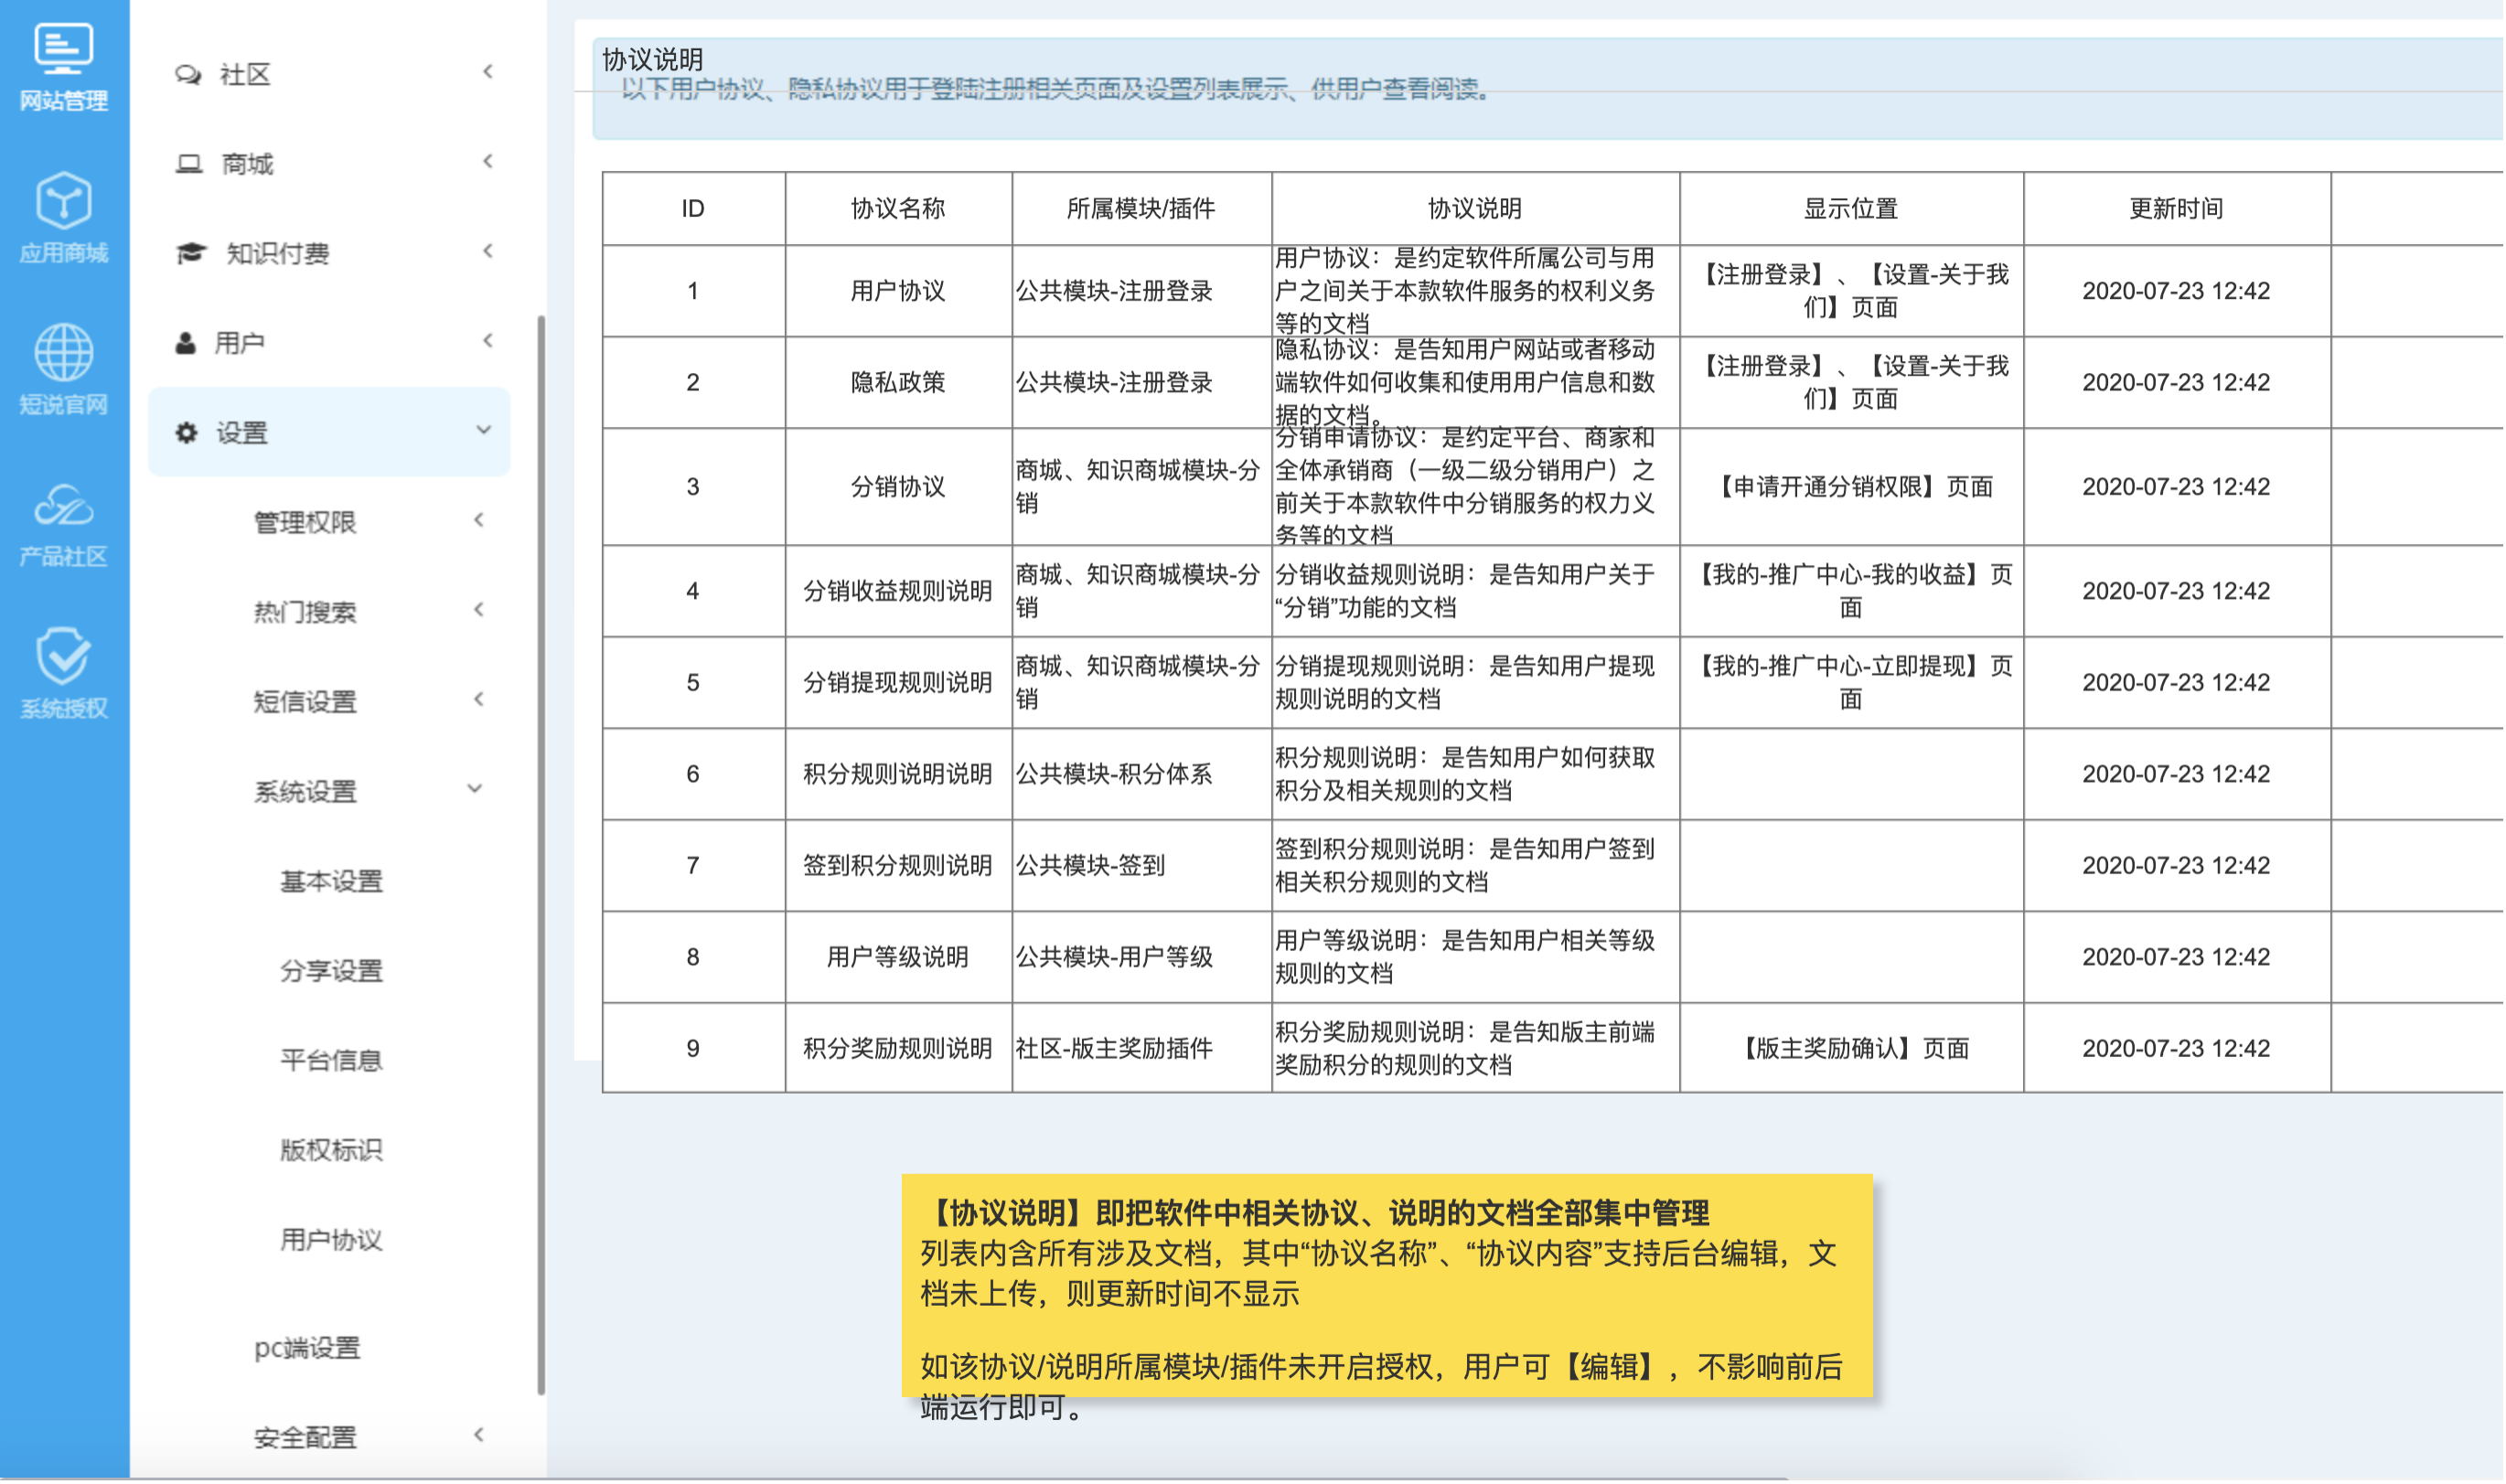Screen dimensions: 2506x1484
Task: Select the 隐私政策 name cell
Action: click(x=899, y=383)
